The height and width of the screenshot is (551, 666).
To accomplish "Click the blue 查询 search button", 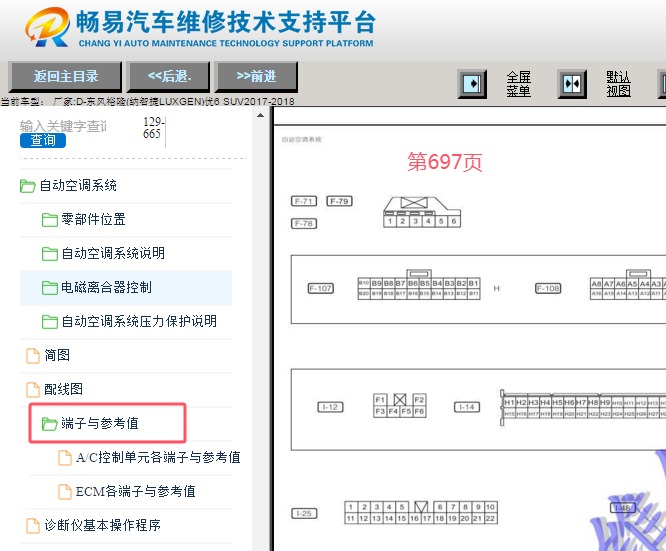I will (x=43, y=140).
